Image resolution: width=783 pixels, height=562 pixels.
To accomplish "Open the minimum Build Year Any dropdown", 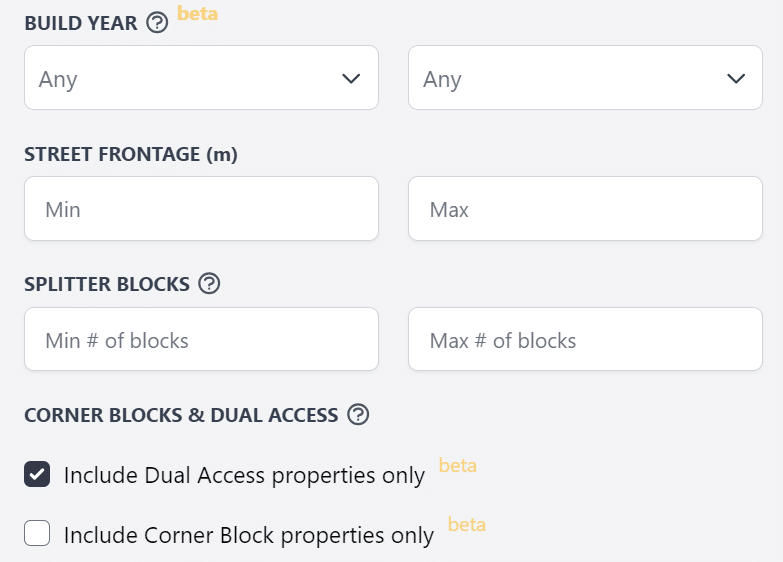I will pyautogui.click(x=201, y=77).
